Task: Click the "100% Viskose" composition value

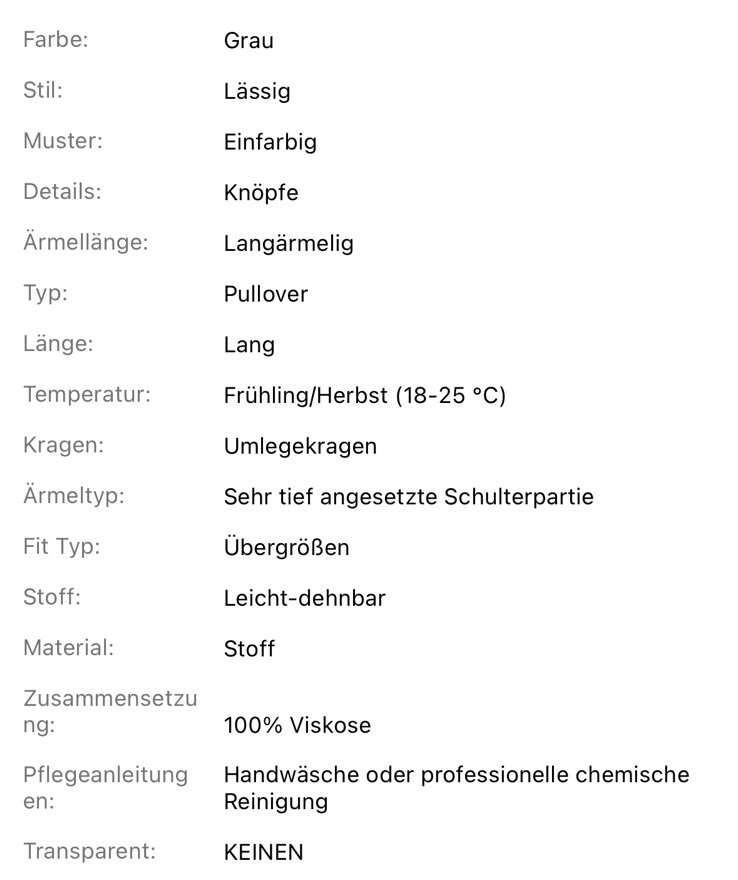Action: [x=297, y=725]
